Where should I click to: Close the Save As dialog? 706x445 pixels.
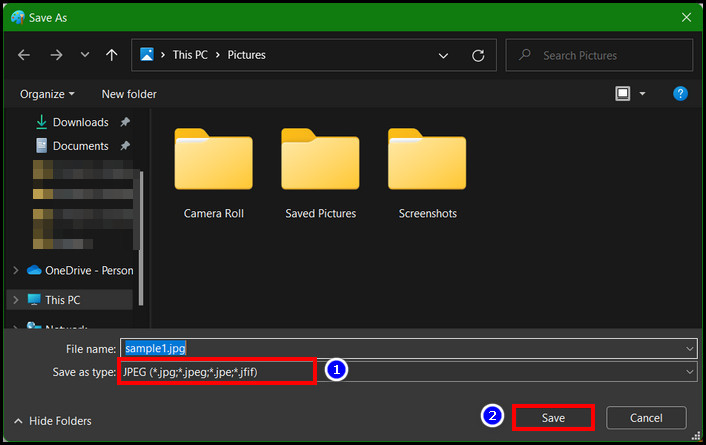pos(686,18)
